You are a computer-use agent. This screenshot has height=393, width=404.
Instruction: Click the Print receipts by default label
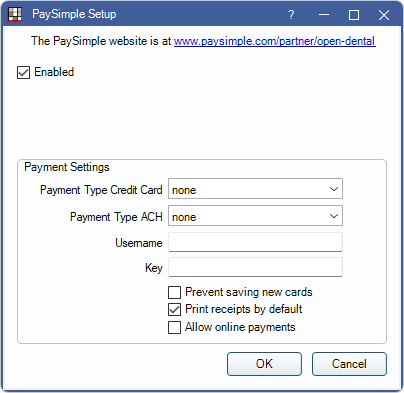[244, 309]
